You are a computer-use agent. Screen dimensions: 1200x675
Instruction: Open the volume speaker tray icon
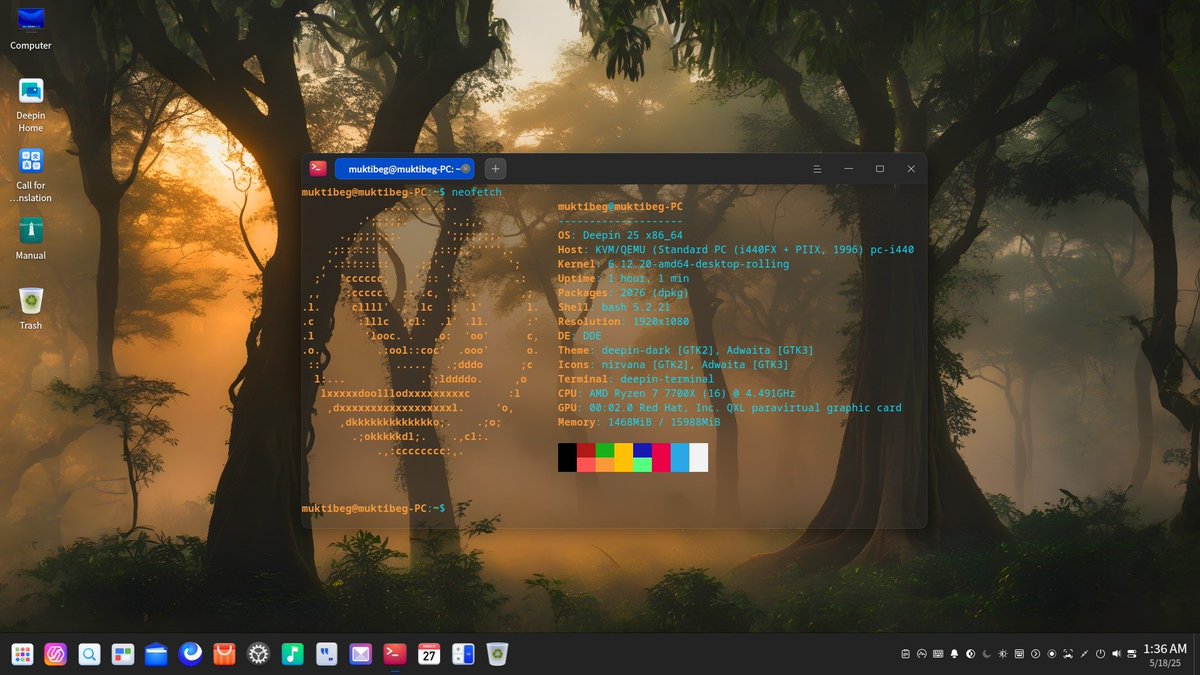click(1116, 654)
